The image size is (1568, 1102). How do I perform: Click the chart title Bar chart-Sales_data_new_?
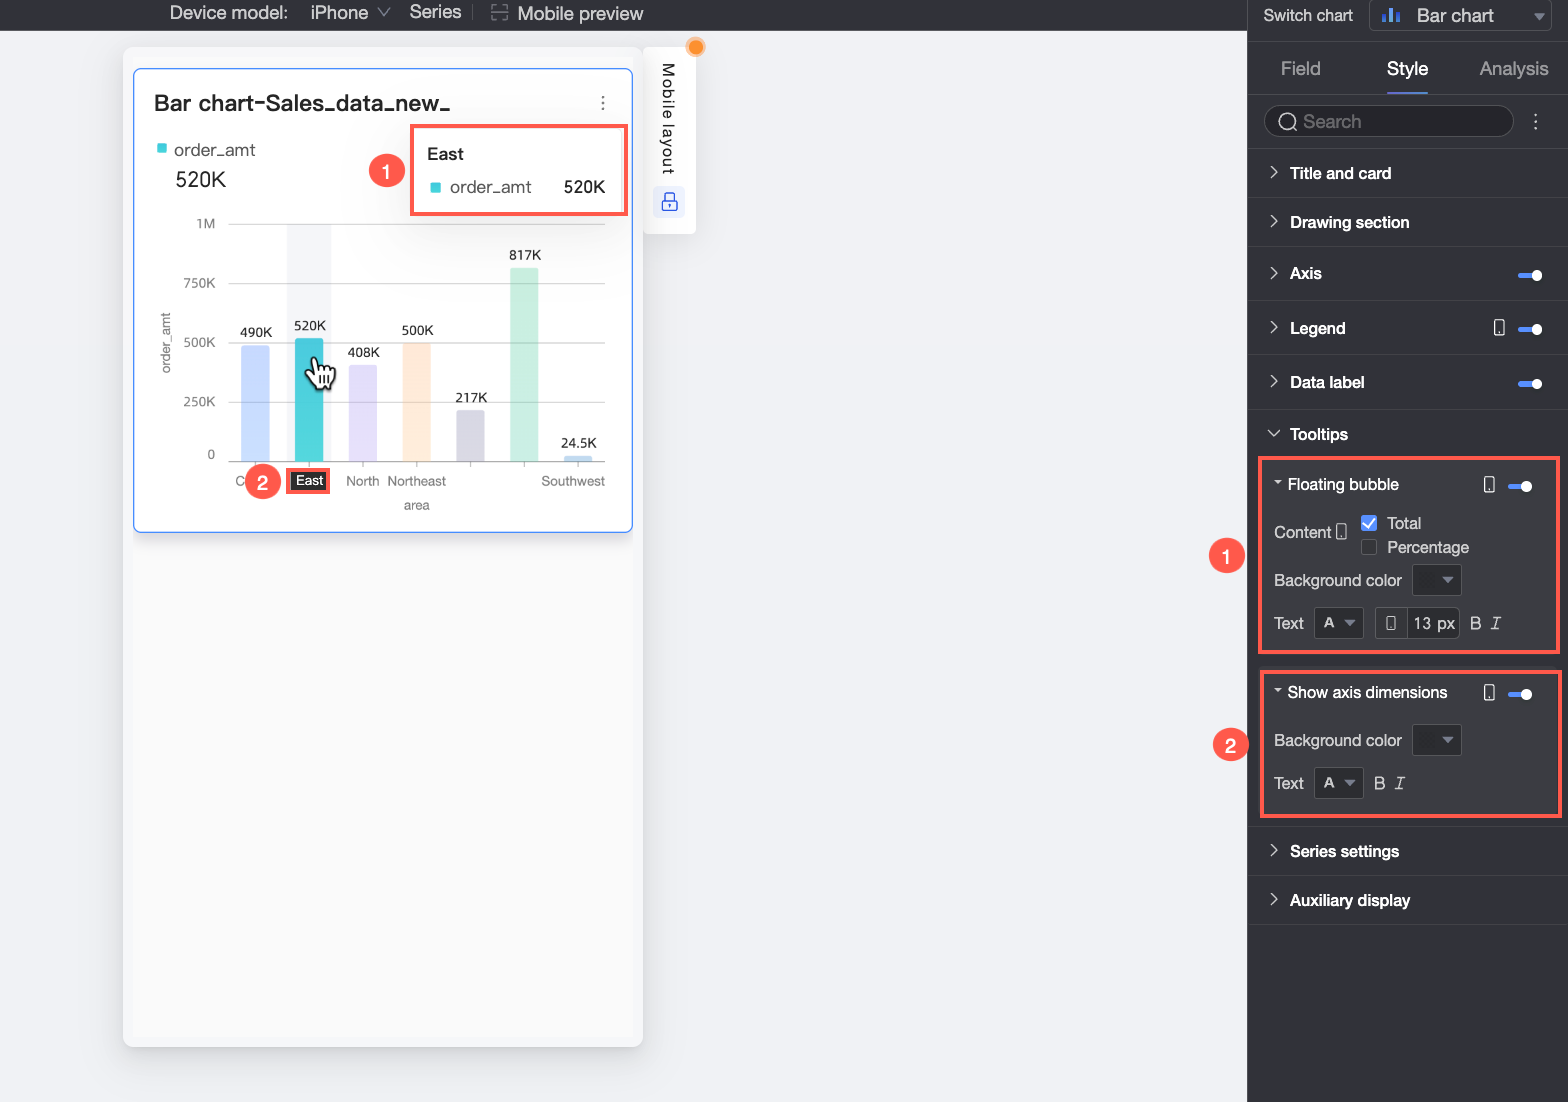(x=302, y=103)
